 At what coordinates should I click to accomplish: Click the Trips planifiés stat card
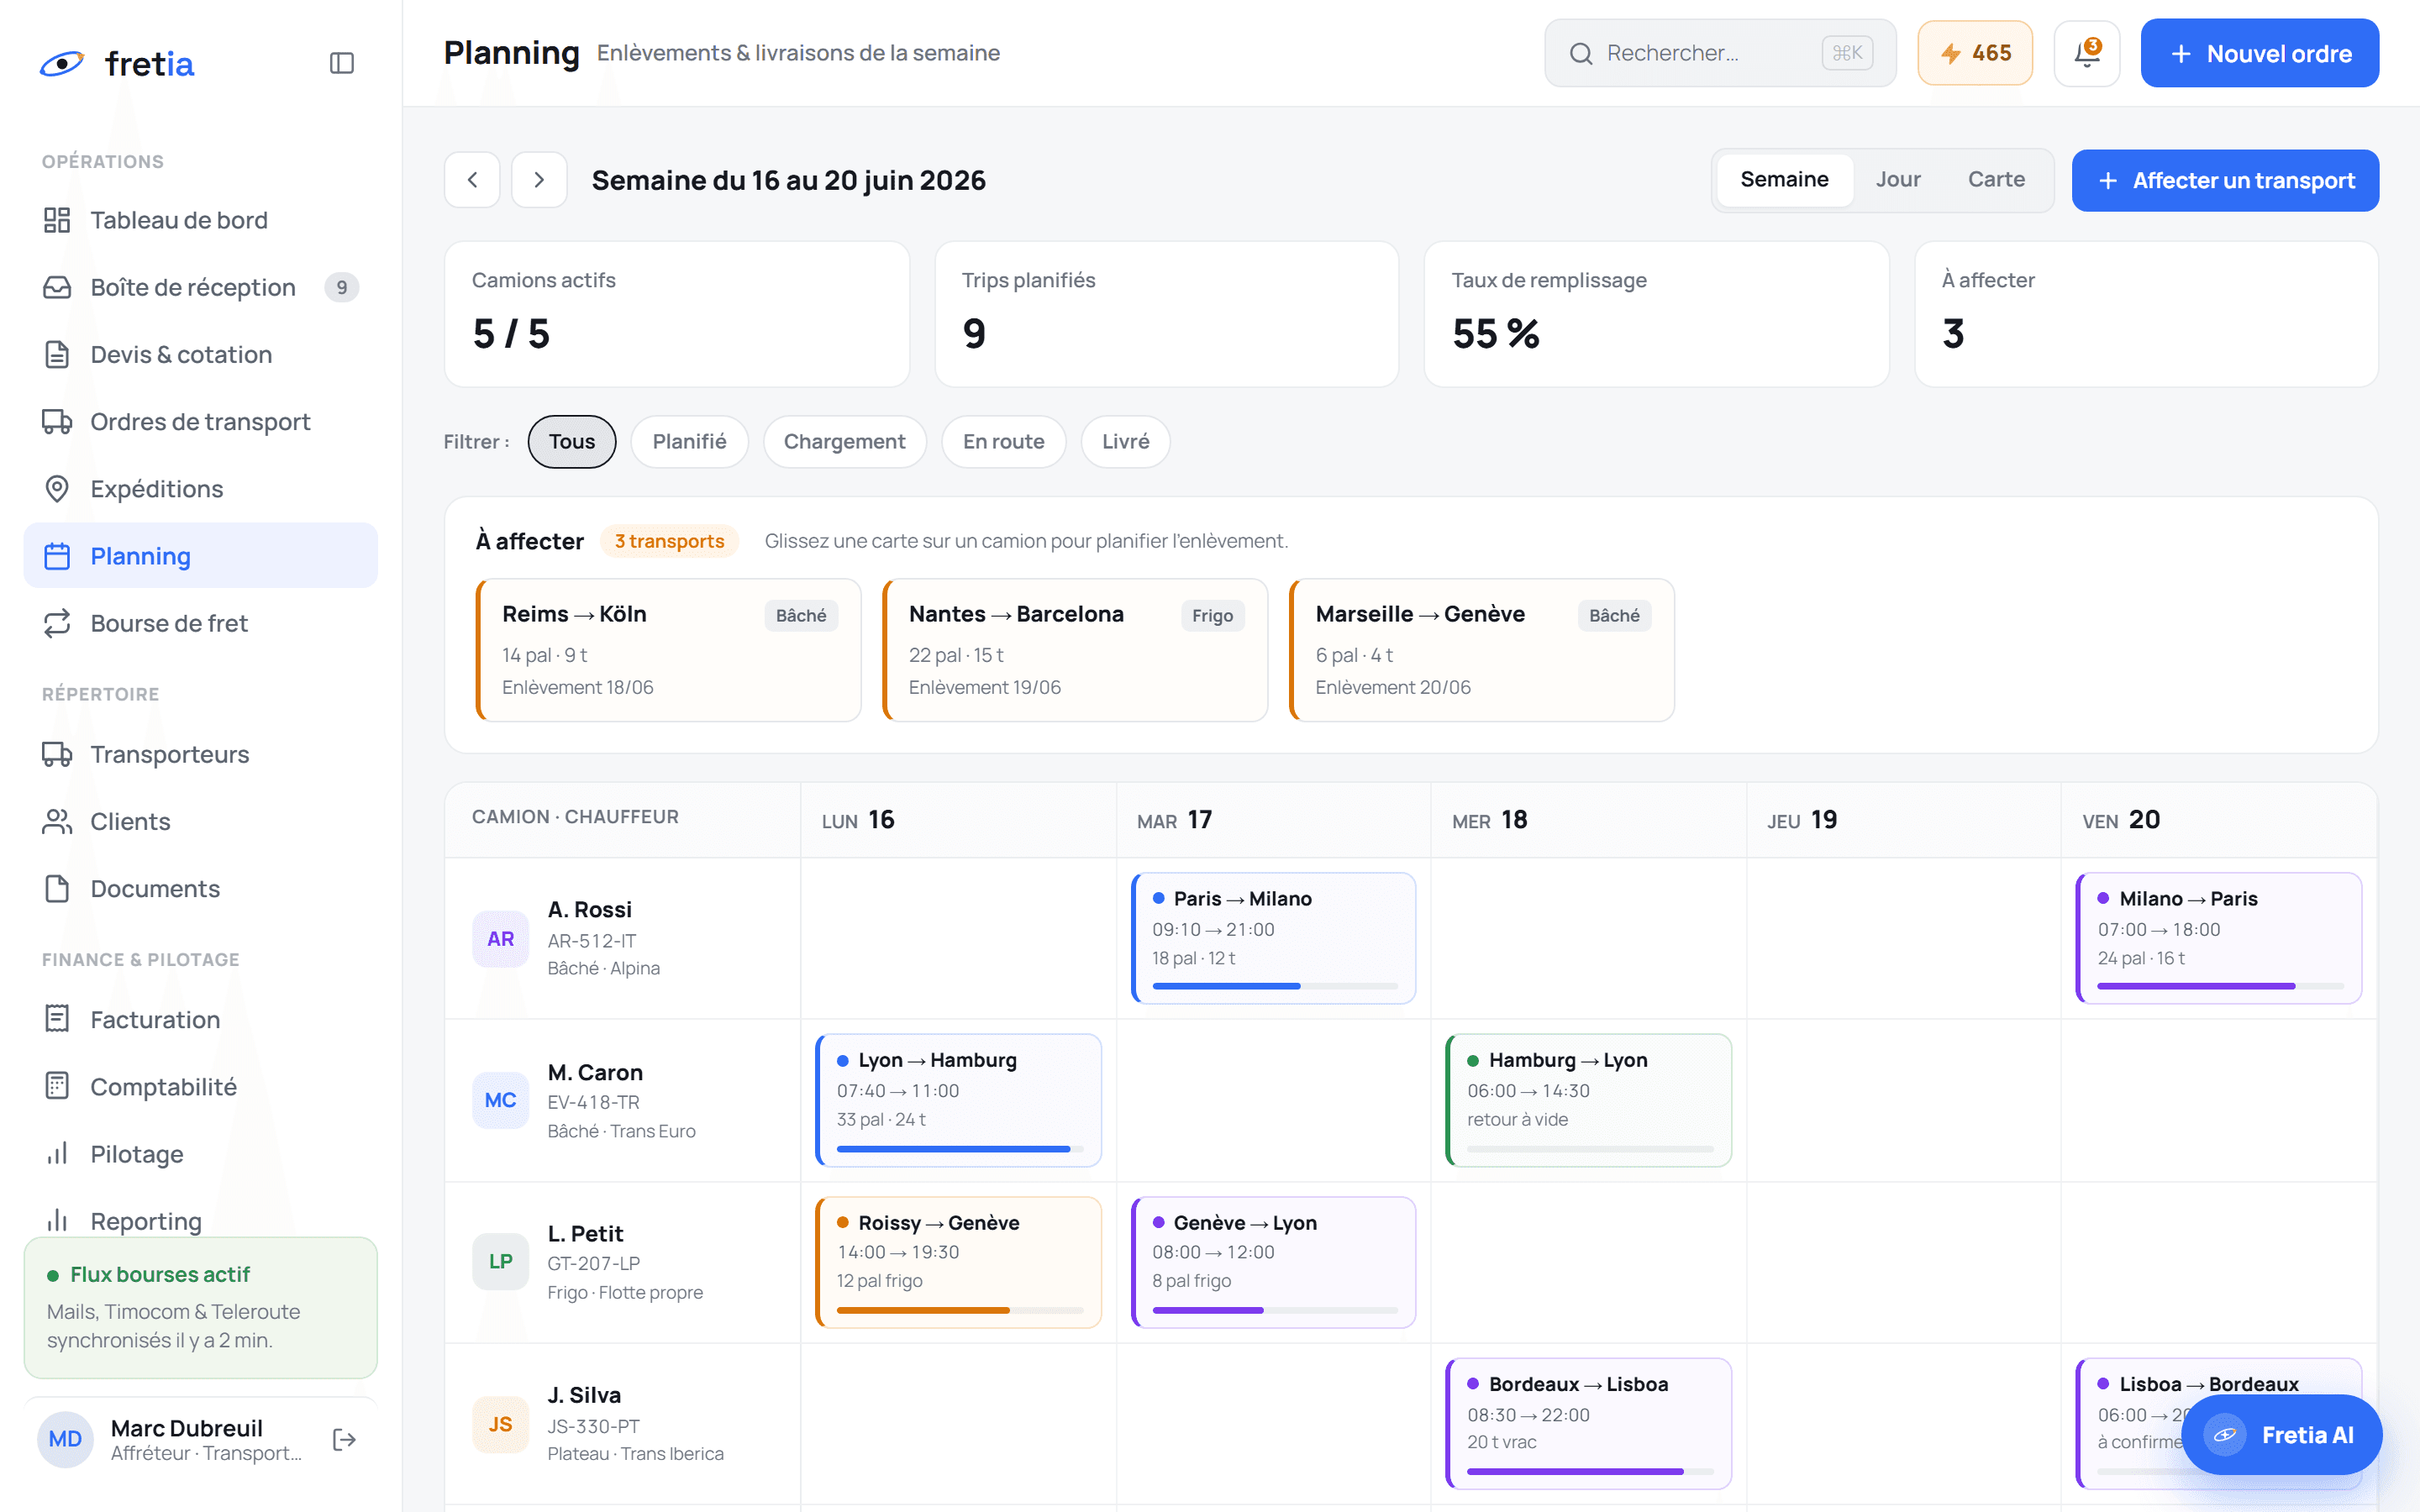click(x=1167, y=314)
